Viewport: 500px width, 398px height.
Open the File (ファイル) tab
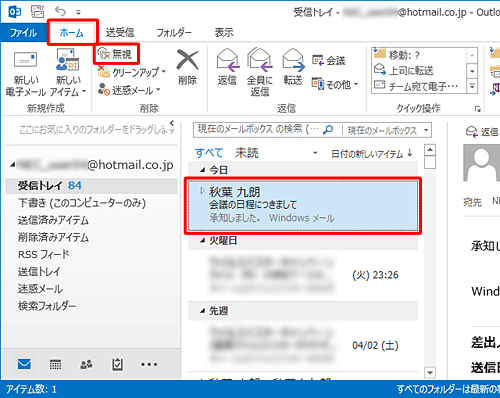point(23,33)
